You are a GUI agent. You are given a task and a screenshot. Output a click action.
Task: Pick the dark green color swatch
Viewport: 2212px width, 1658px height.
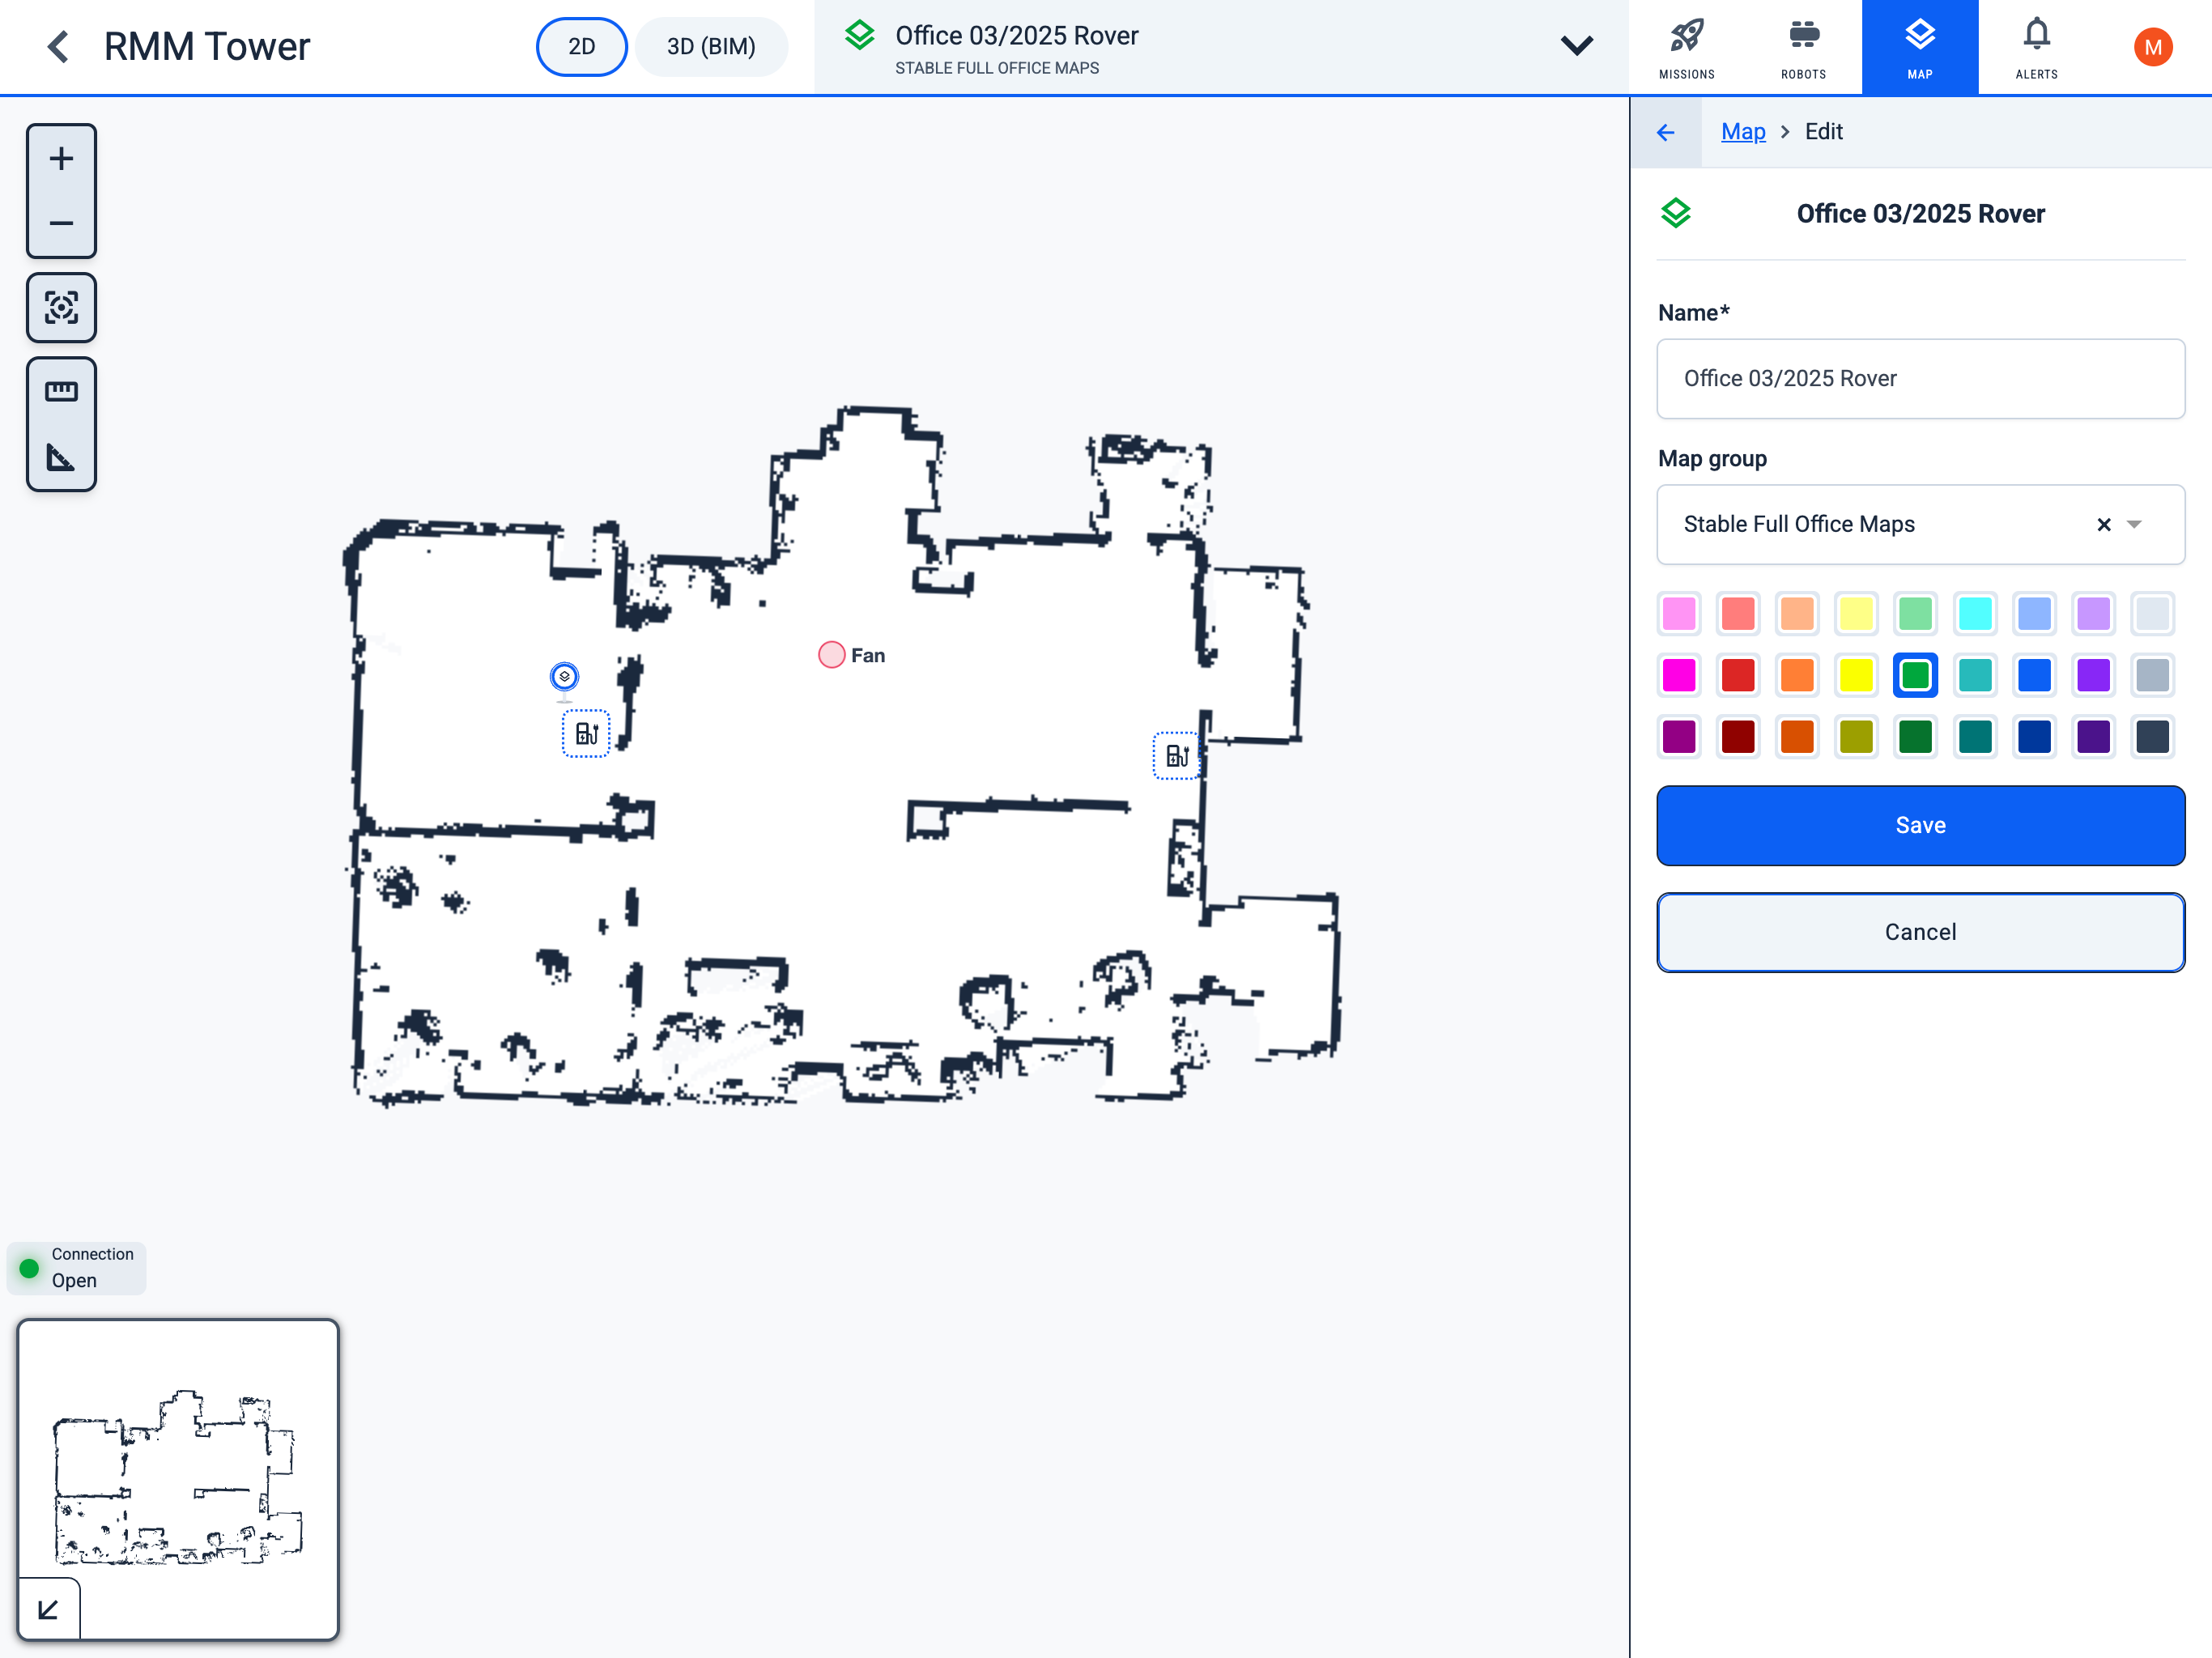pos(1915,737)
